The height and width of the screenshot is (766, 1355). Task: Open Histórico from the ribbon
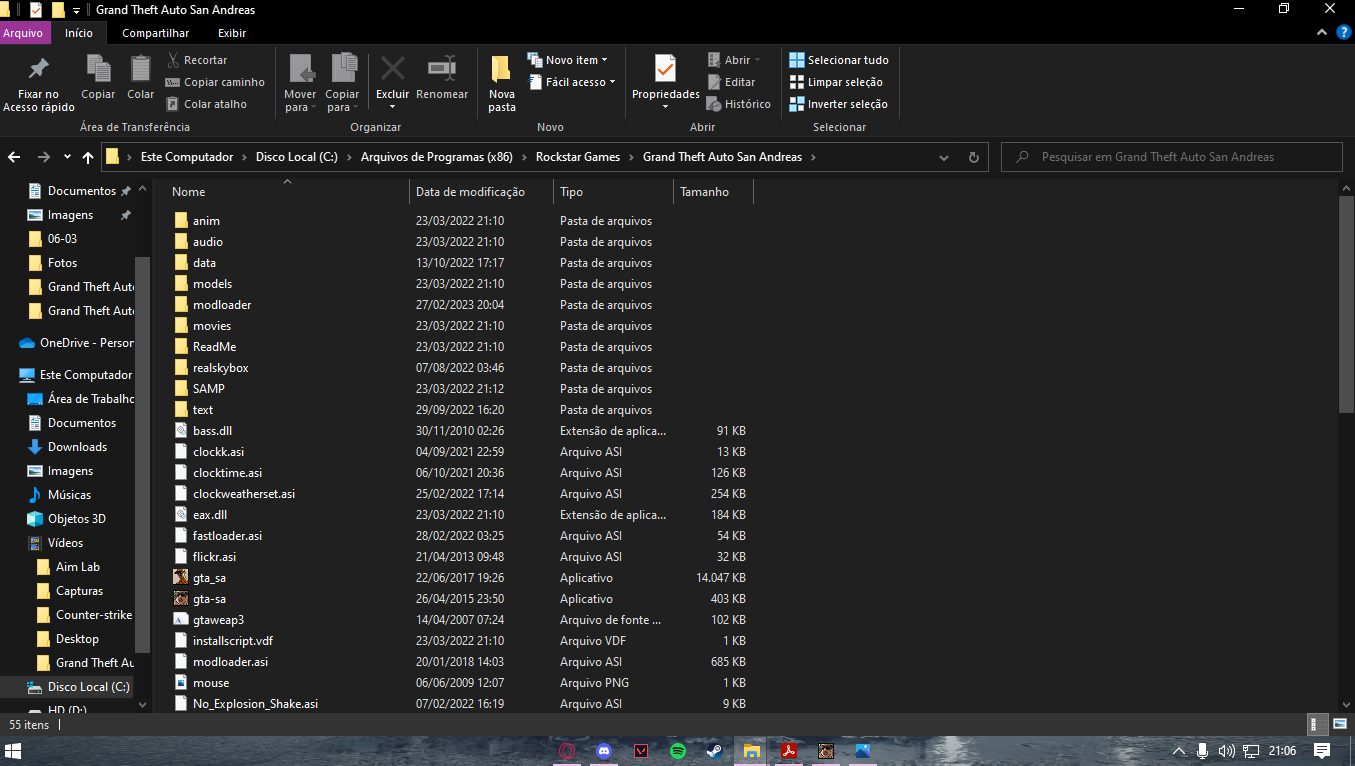(738, 104)
